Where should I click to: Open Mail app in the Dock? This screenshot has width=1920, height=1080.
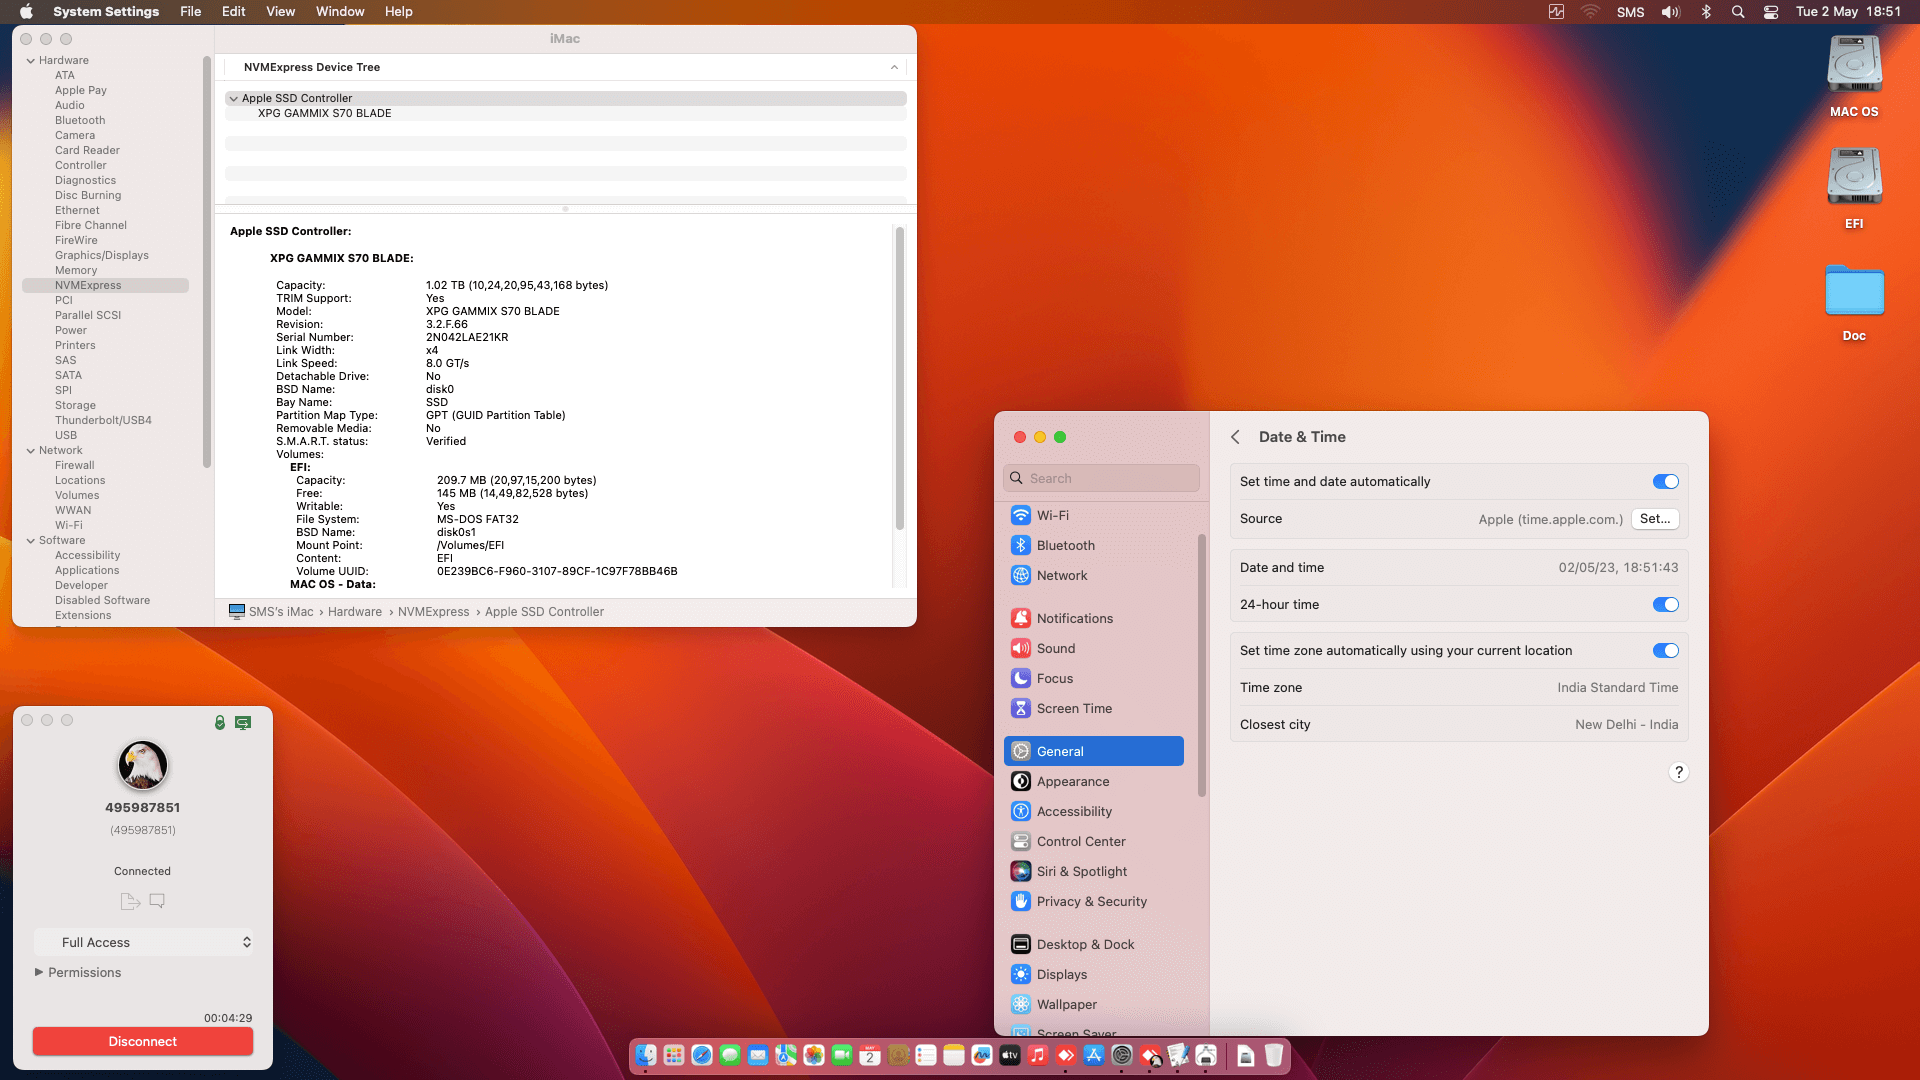[758, 1055]
